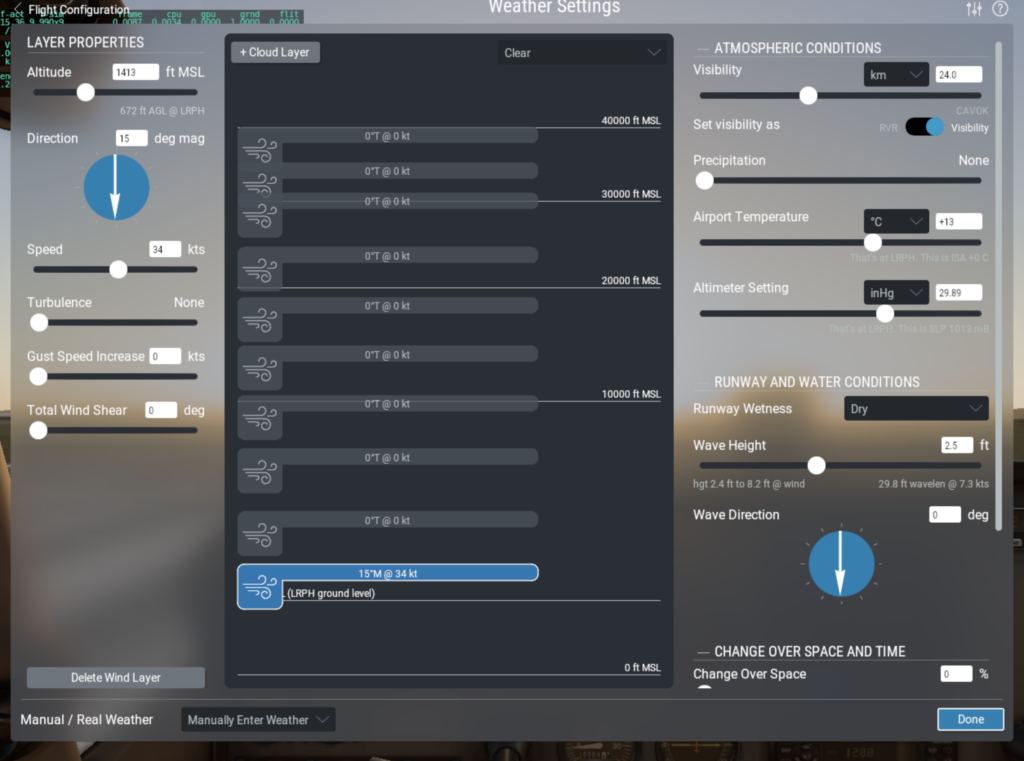Click the filter sliders icon top right
Image resolution: width=1024 pixels, height=761 pixels.
pos(972,8)
